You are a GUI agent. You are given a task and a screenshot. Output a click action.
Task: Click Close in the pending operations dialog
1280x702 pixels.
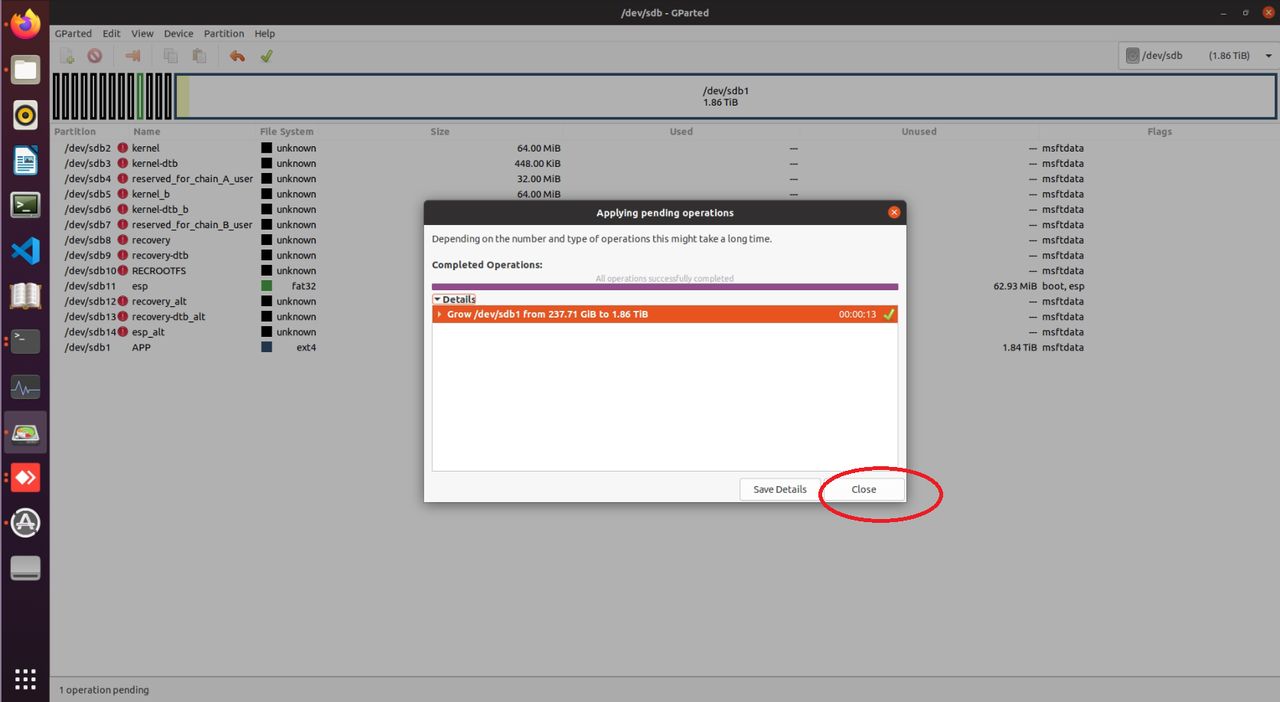point(863,489)
